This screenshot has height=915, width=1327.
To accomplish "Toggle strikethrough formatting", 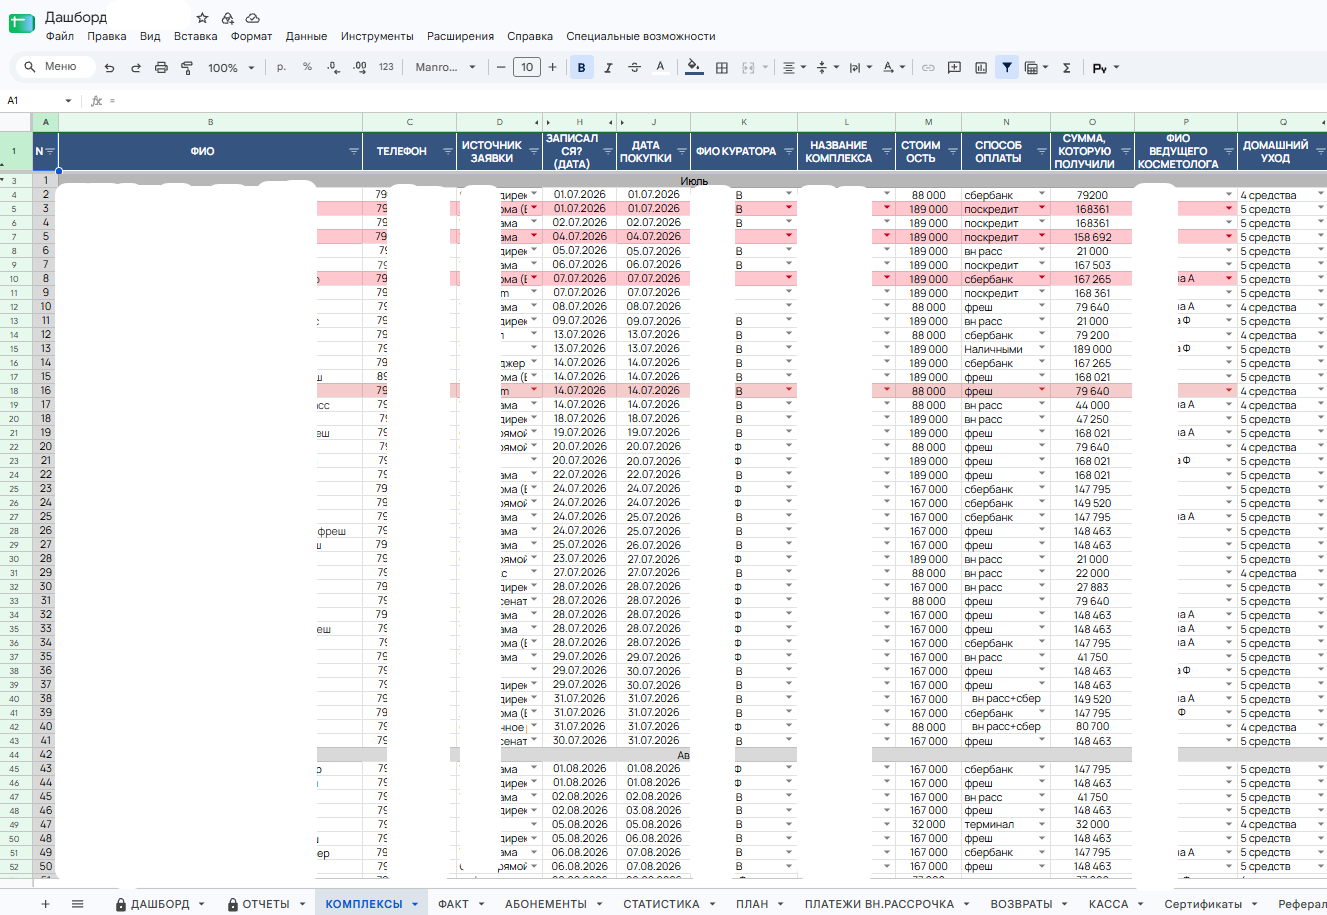I will click(634, 68).
